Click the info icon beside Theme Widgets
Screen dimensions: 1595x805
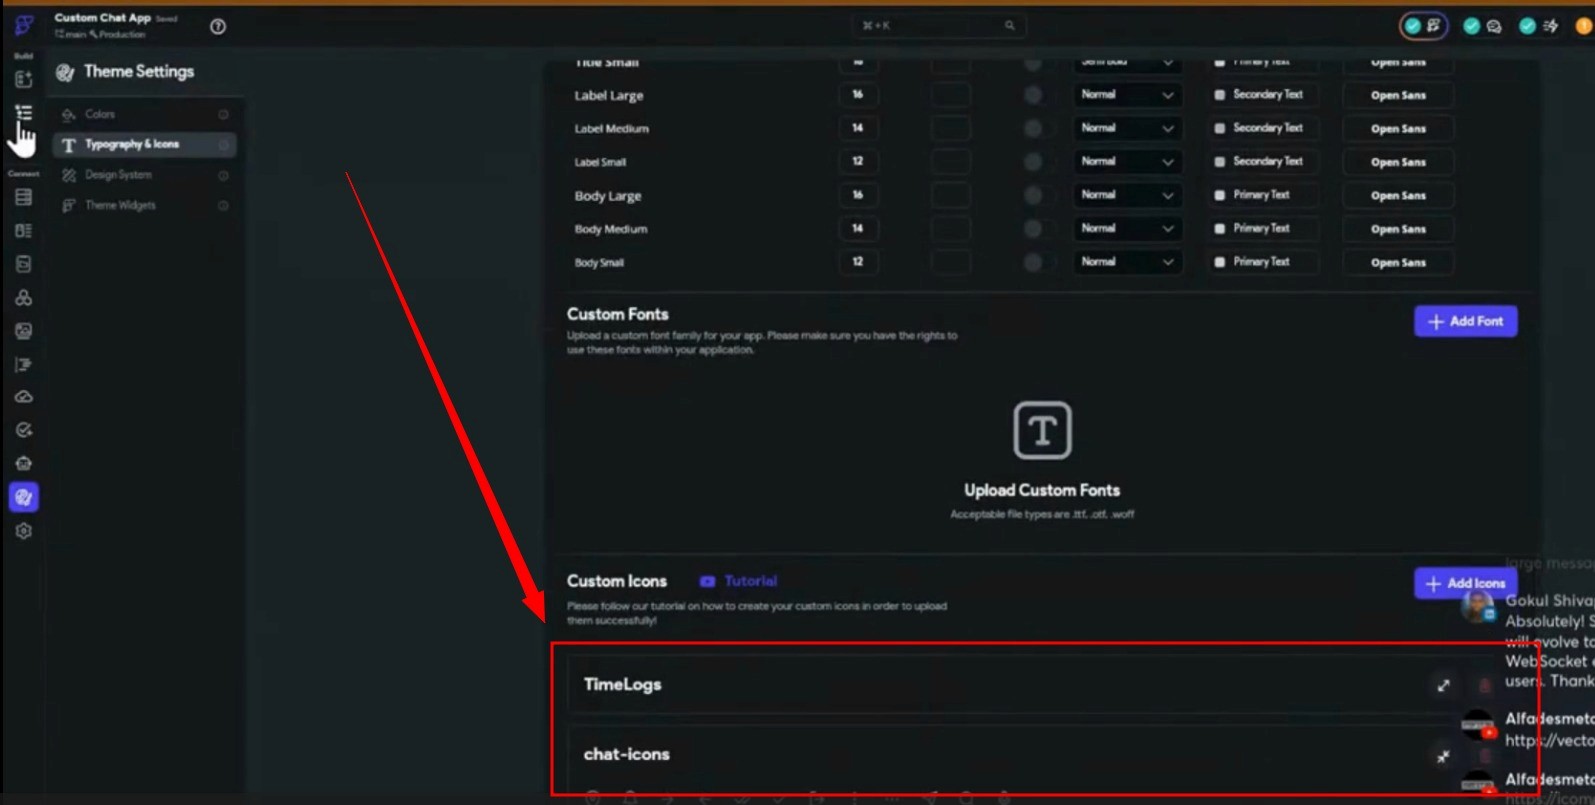223,205
